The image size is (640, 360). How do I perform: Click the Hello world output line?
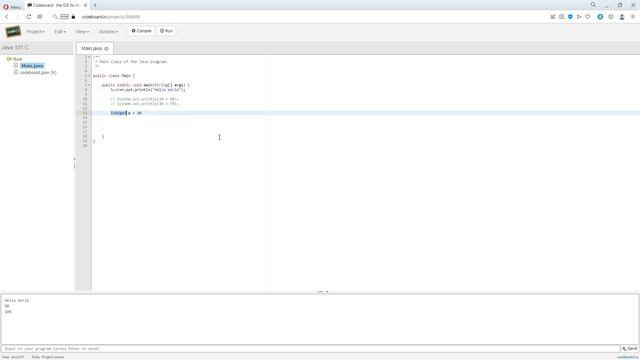click(x=17, y=300)
